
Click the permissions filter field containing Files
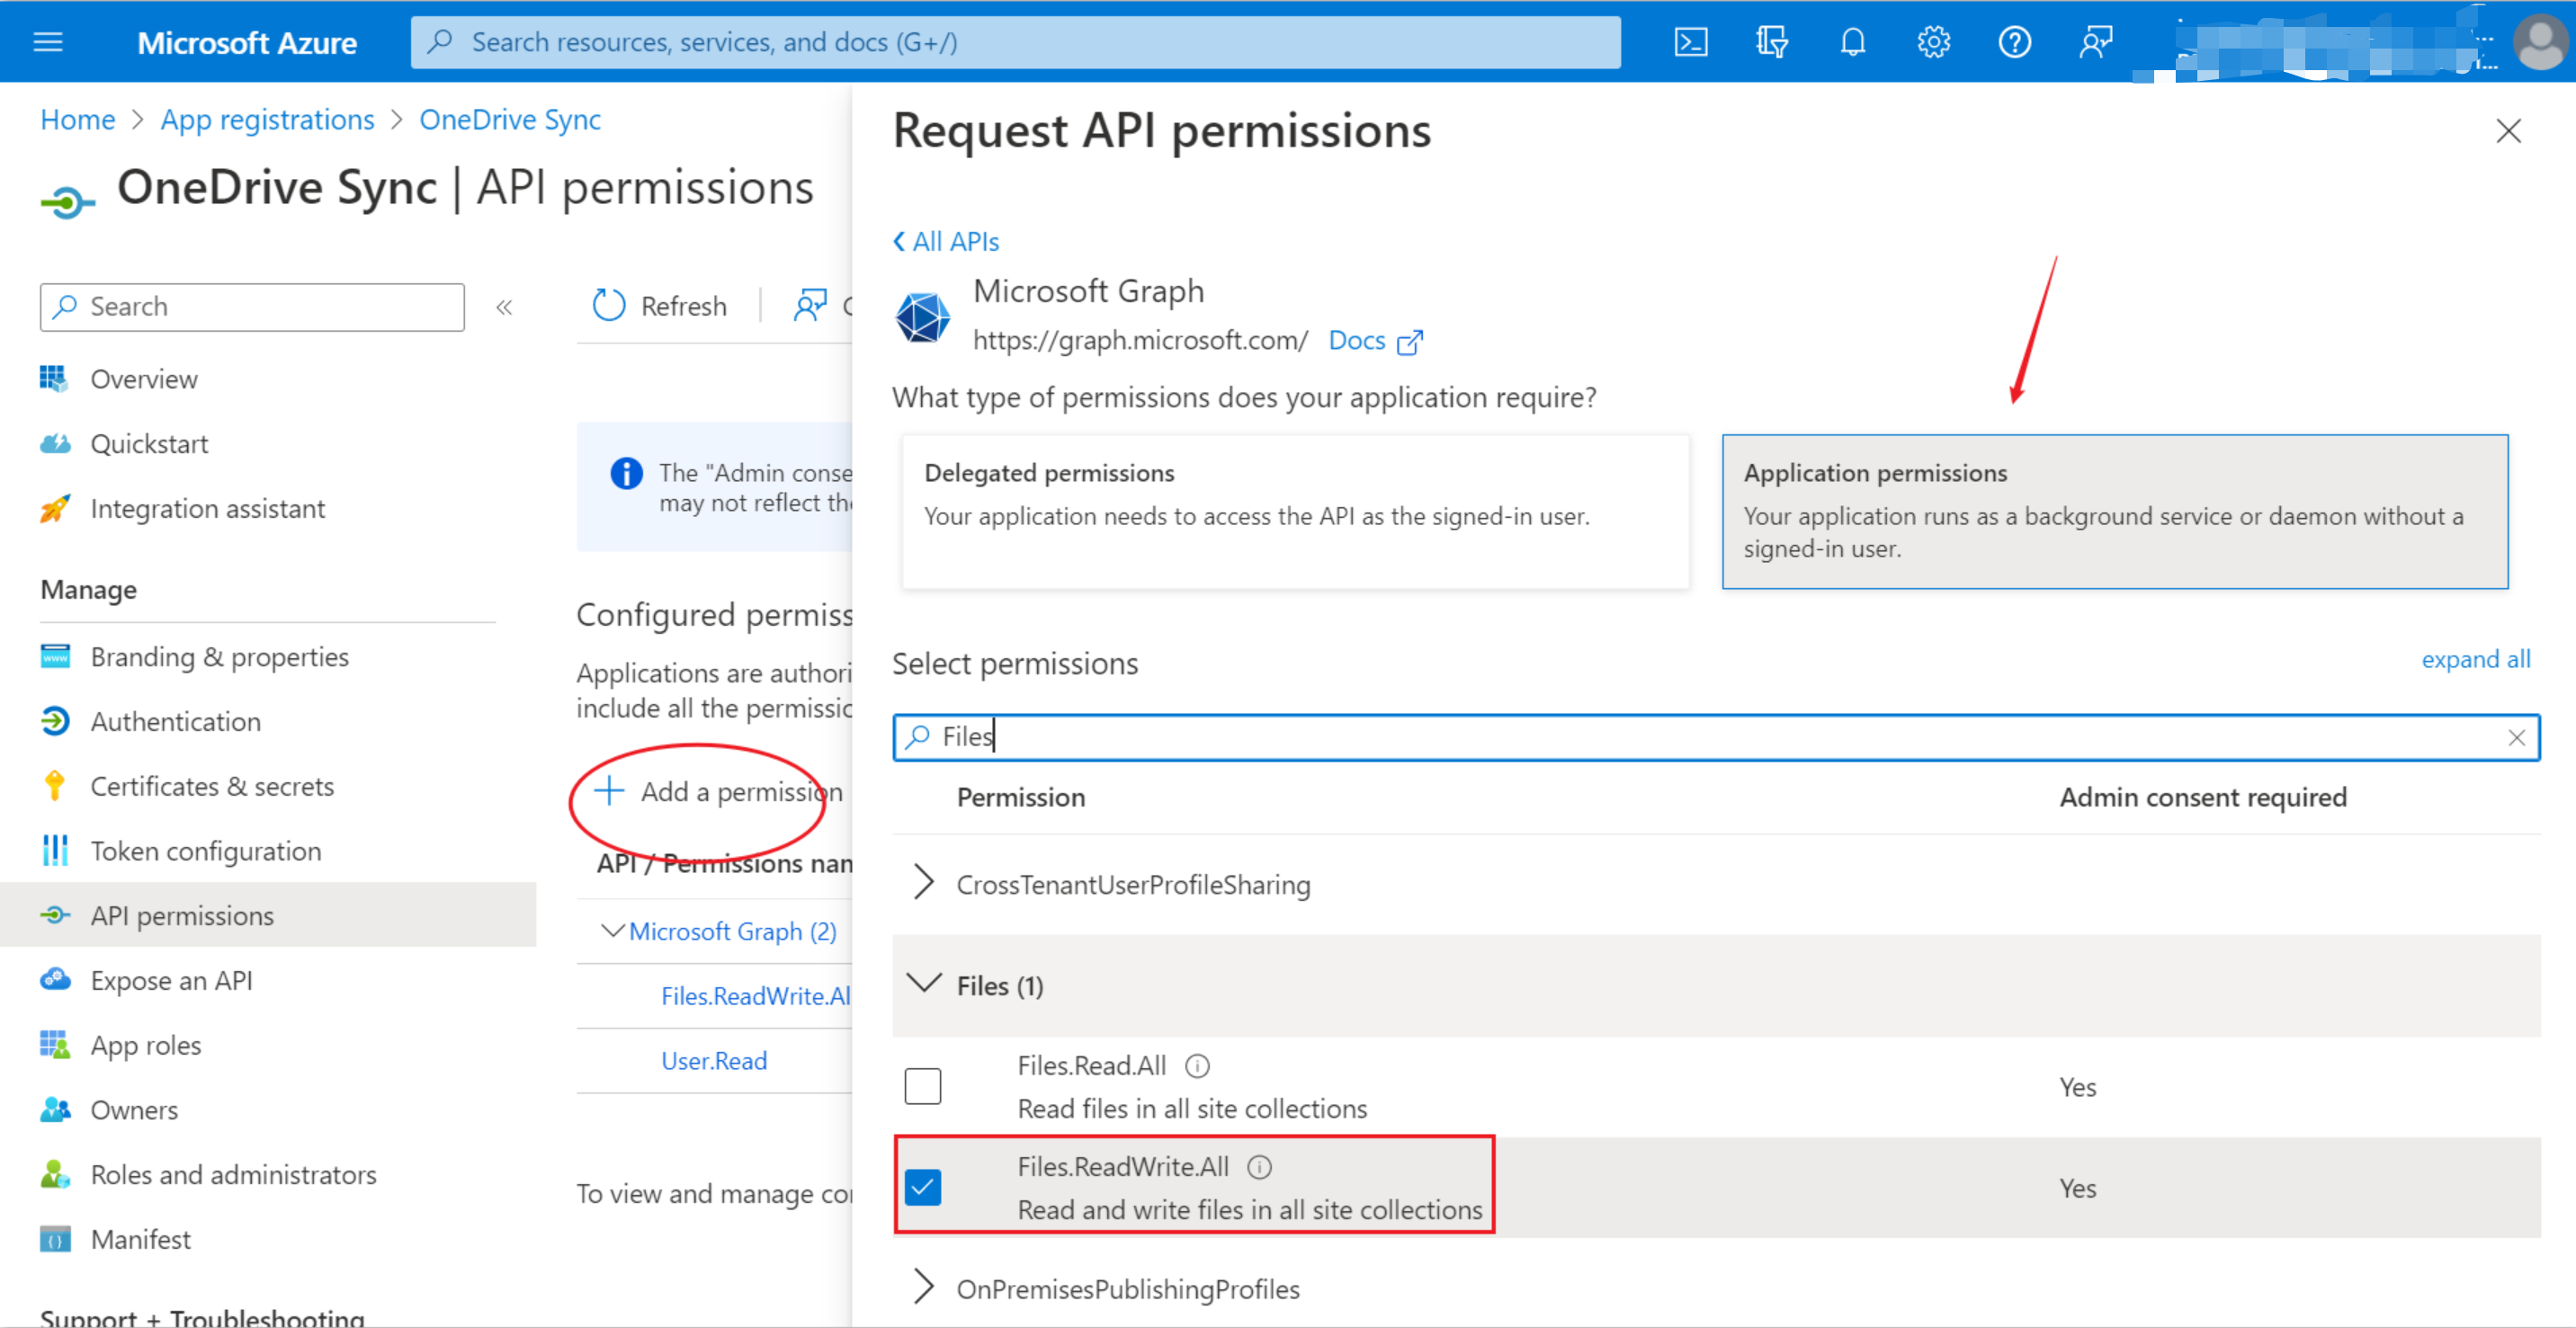click(x=1716, y=738)
